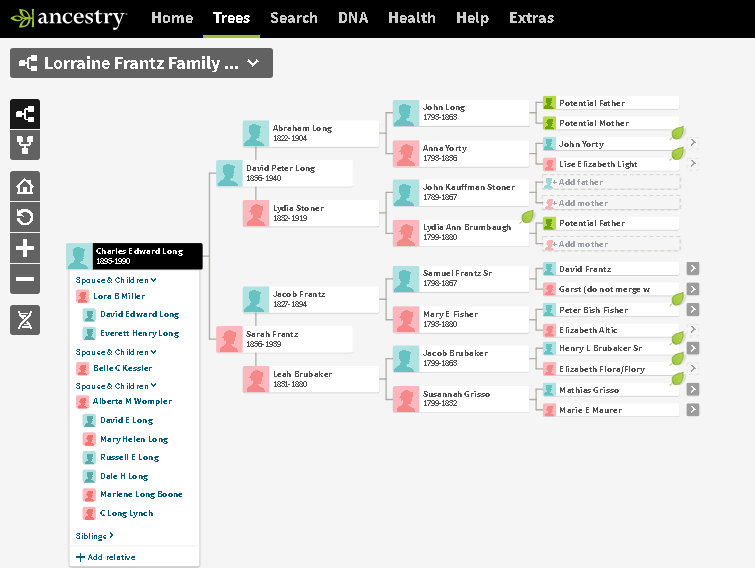Open the DNA menu
Image resolution: width=755 pixels, height=568 pixels.
pos(352,18)
